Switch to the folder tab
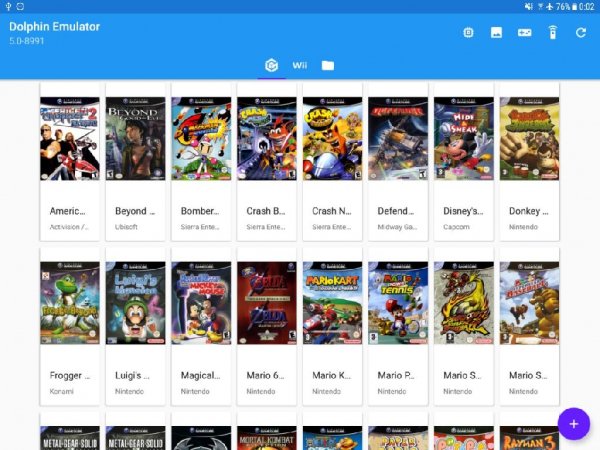600x450 pixels. tap(328, 66)
